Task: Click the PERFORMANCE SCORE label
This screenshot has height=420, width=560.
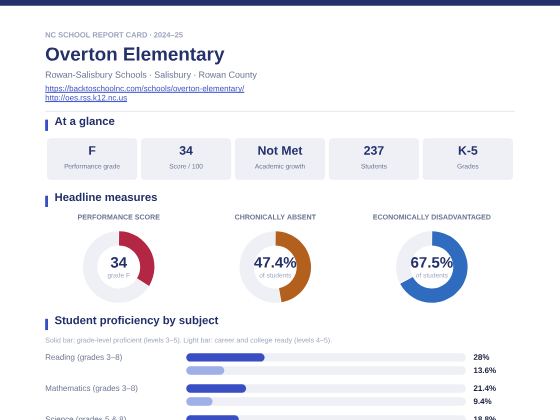Action: 119,217
